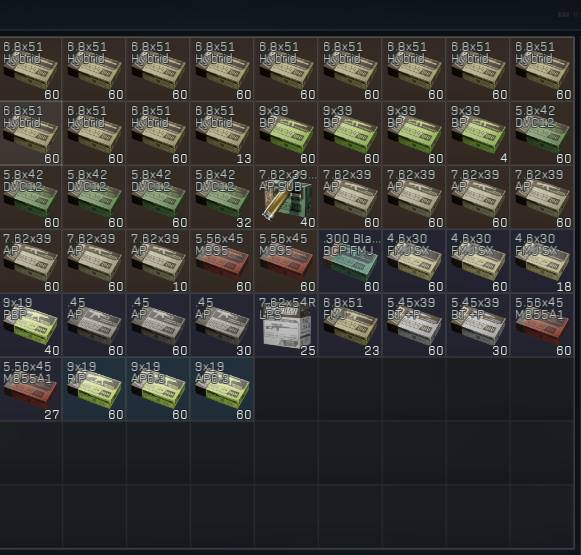Select the 6.8x51 Hybrid pack with 13 rounds

point(222,133)
